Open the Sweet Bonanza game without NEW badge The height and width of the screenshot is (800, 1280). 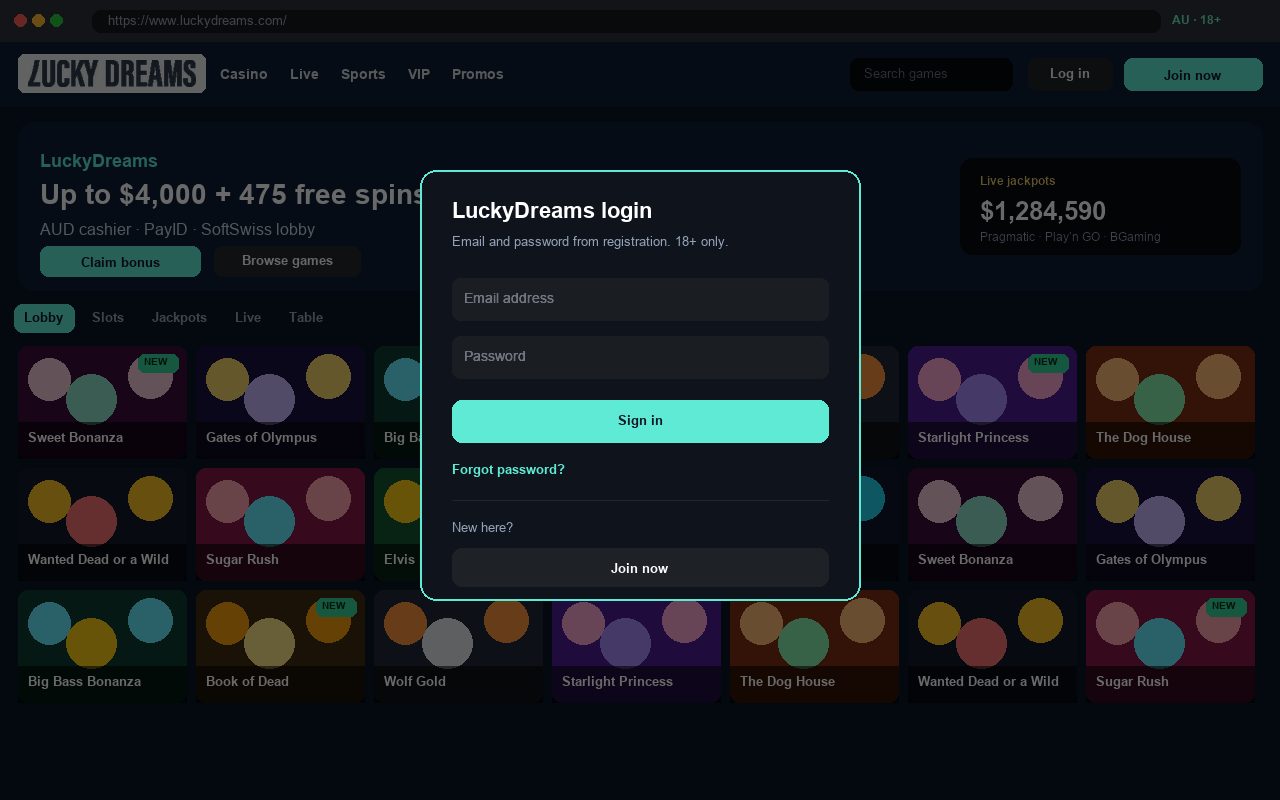click(x=992, y=524)
